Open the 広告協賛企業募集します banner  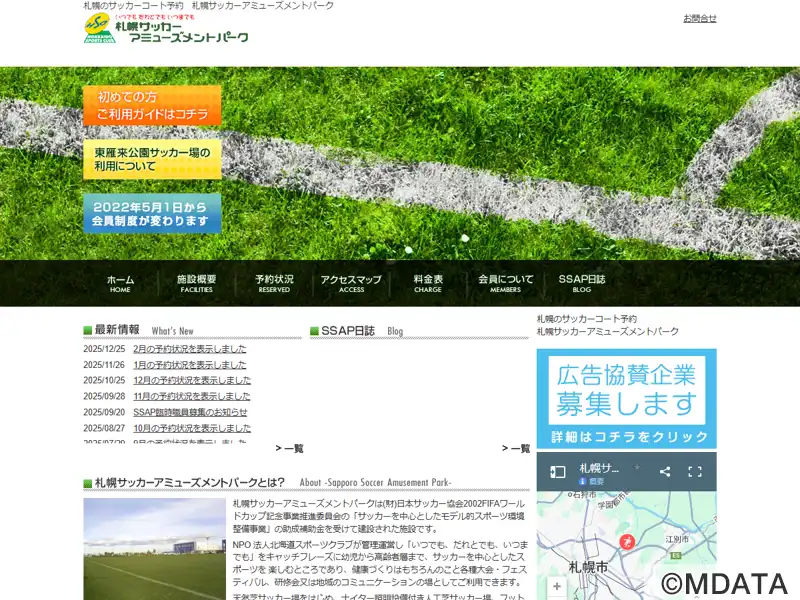(x=626, y=398)
